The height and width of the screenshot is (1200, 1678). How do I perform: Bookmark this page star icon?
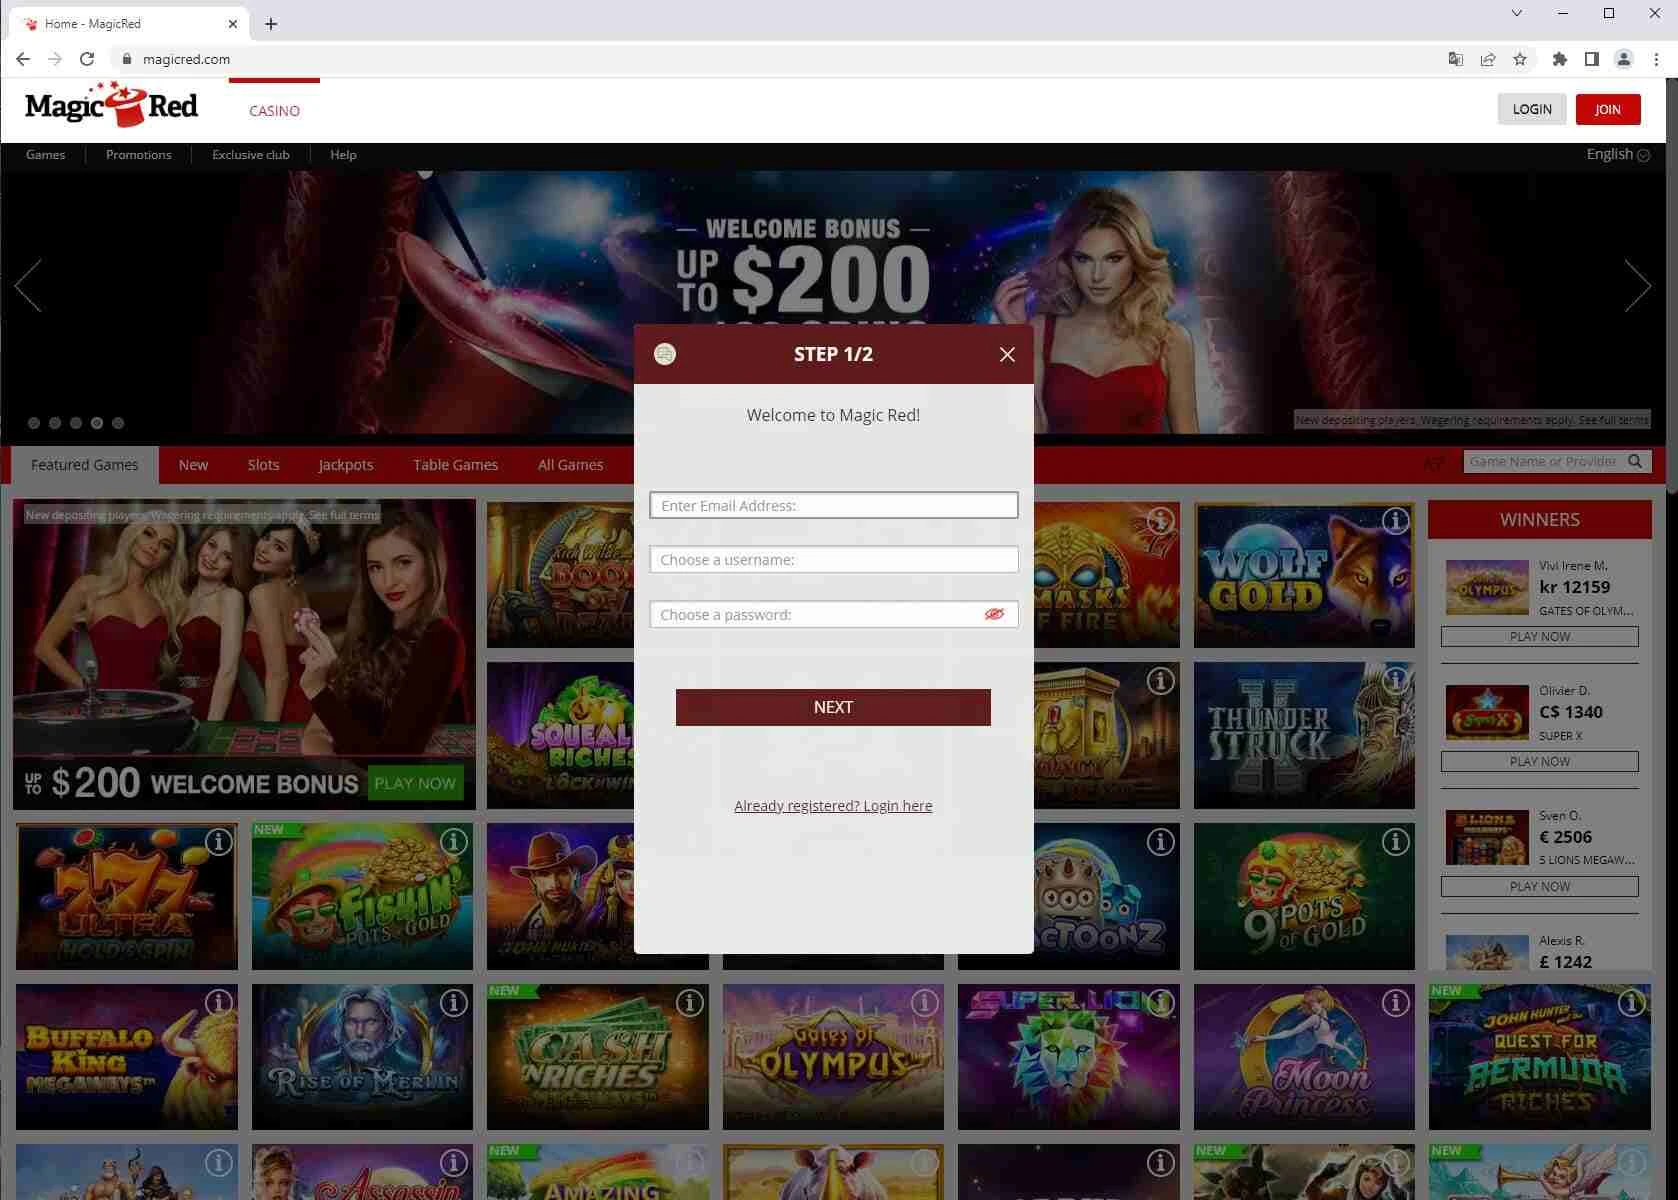pyautogui.click(x=1520, y=59)
